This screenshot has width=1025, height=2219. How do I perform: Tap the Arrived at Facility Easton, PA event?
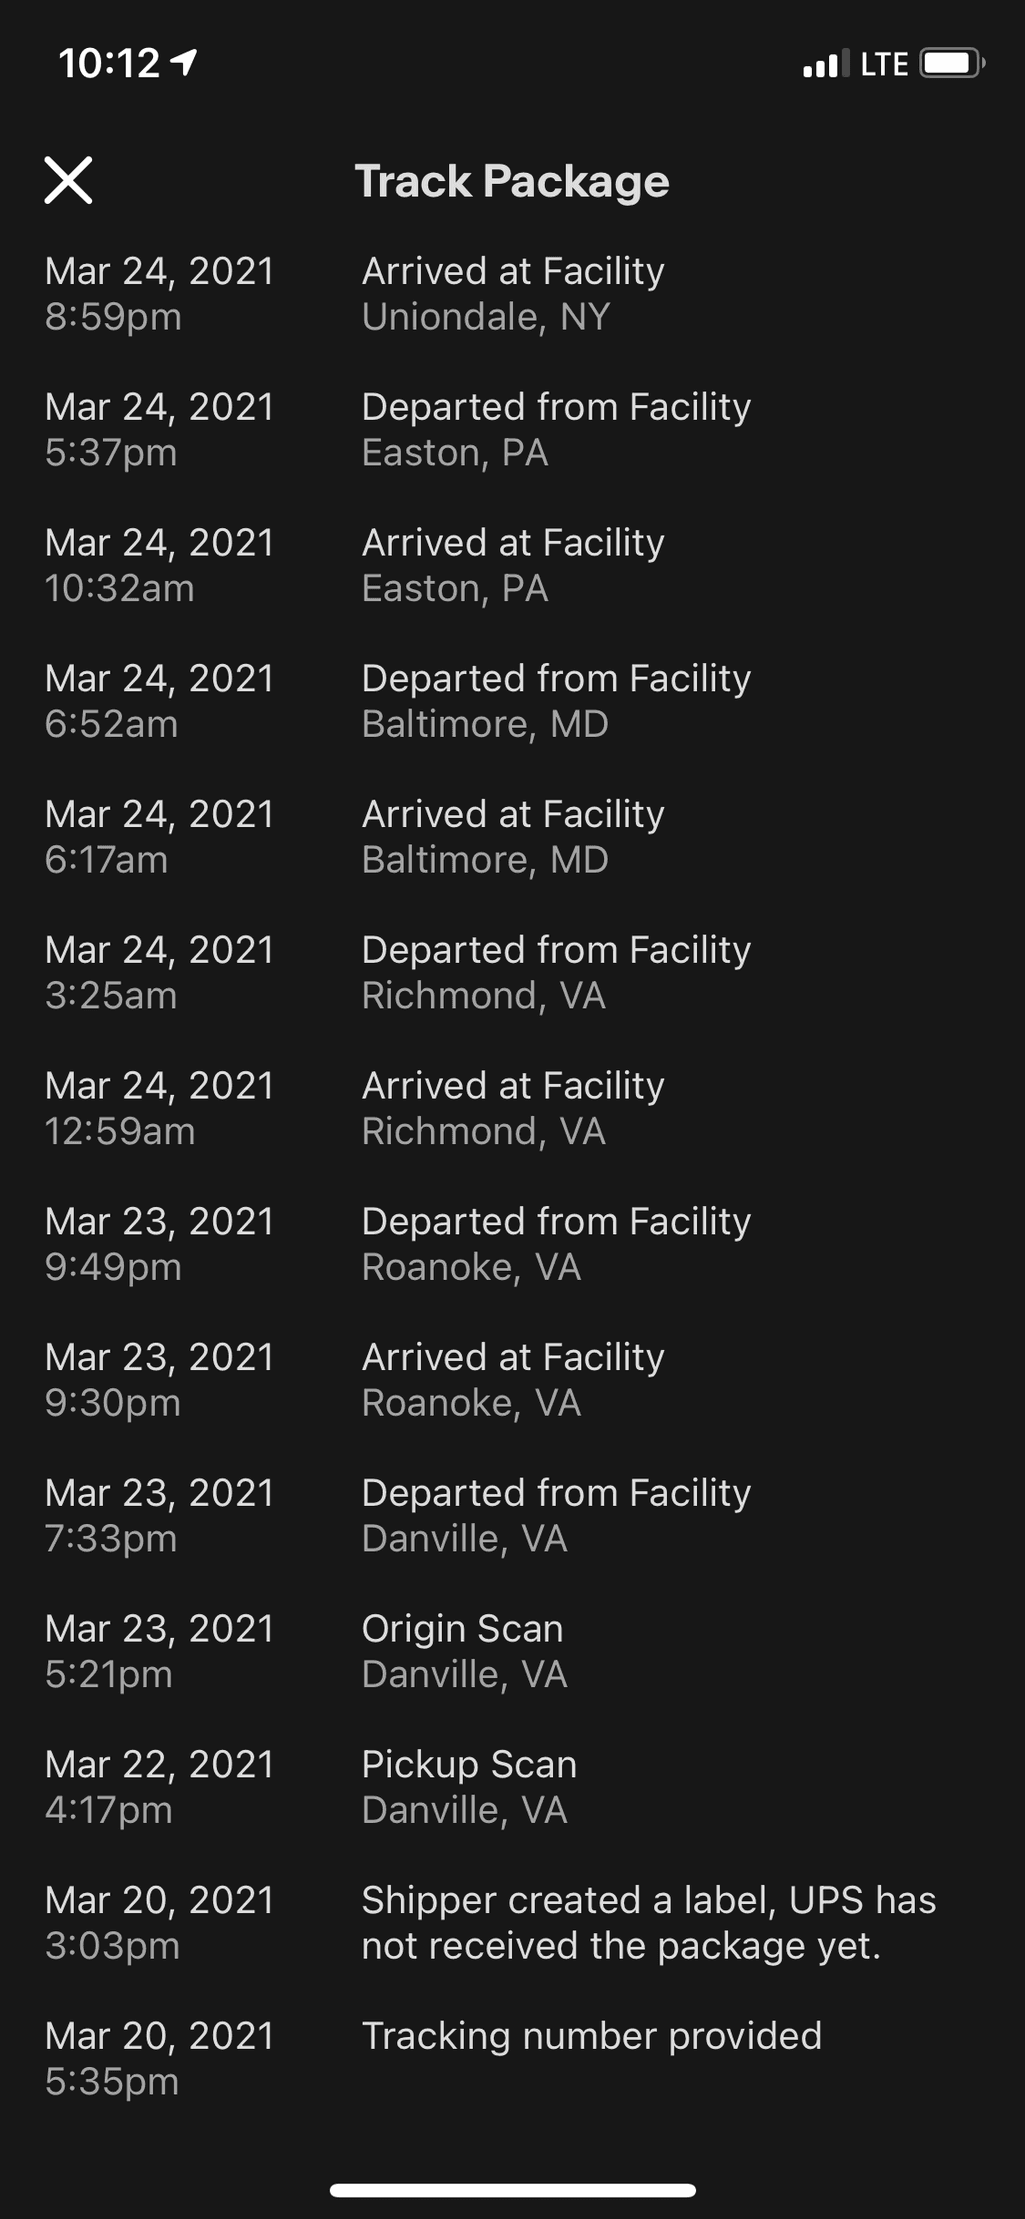pyautogui.click(x=512, y=565)
